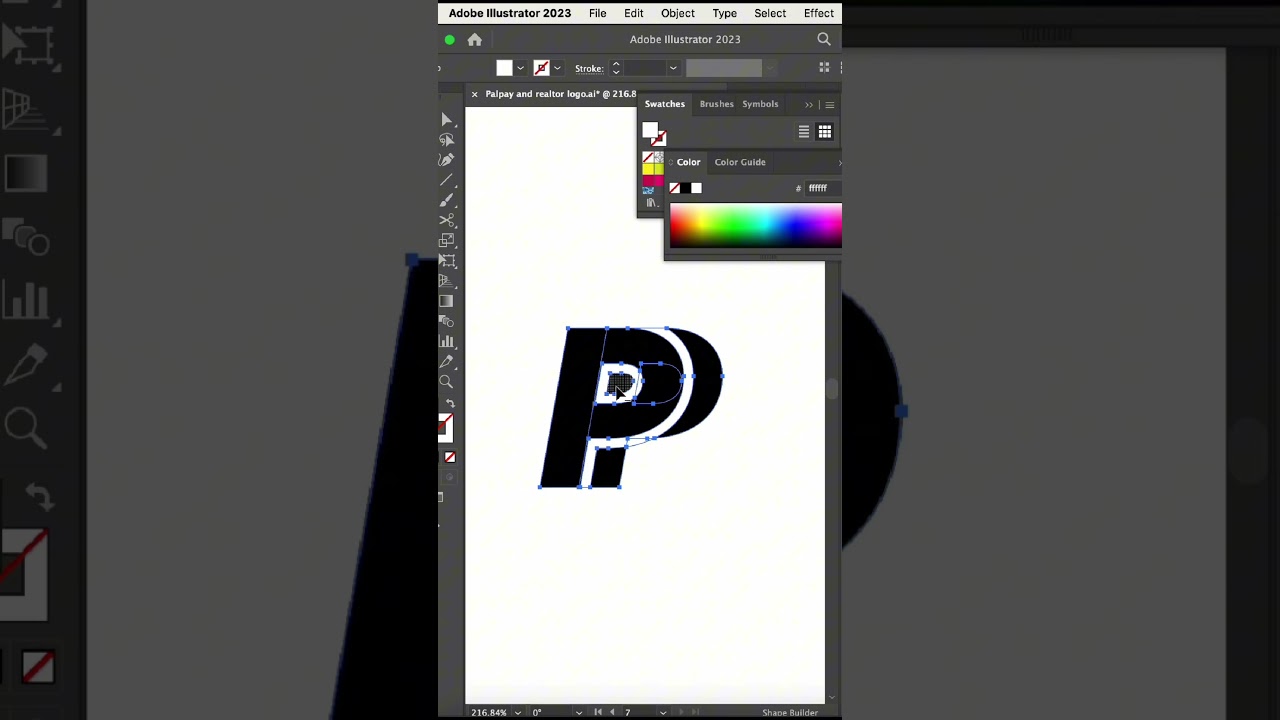Select the Lasso tool in toolbar
The width and height of the screenshot is (1280, 720).
[x=447, y=140]
